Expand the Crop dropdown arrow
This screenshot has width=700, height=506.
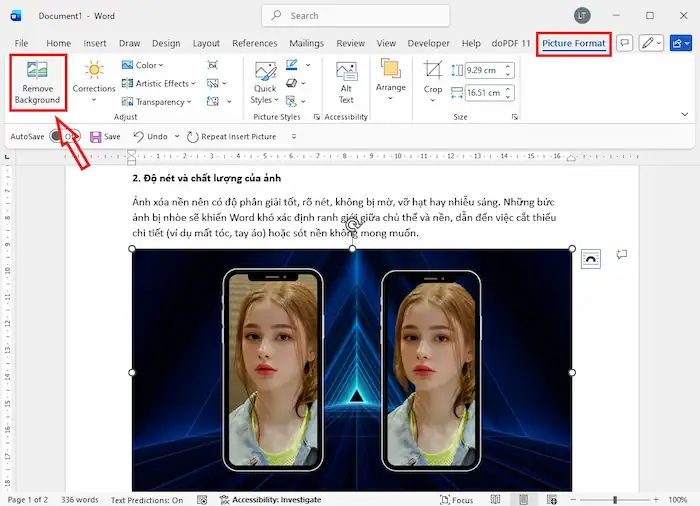[x=433, y=100]
